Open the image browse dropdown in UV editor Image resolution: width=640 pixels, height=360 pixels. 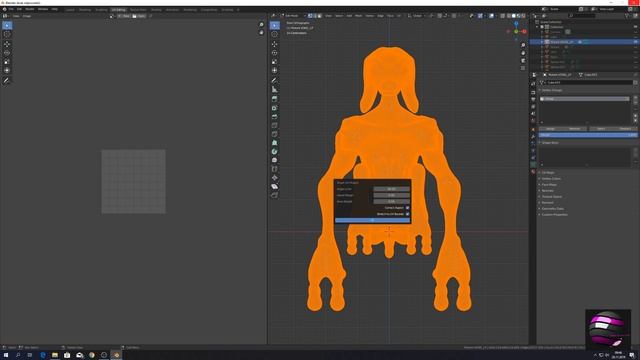(x=112, y=16)
